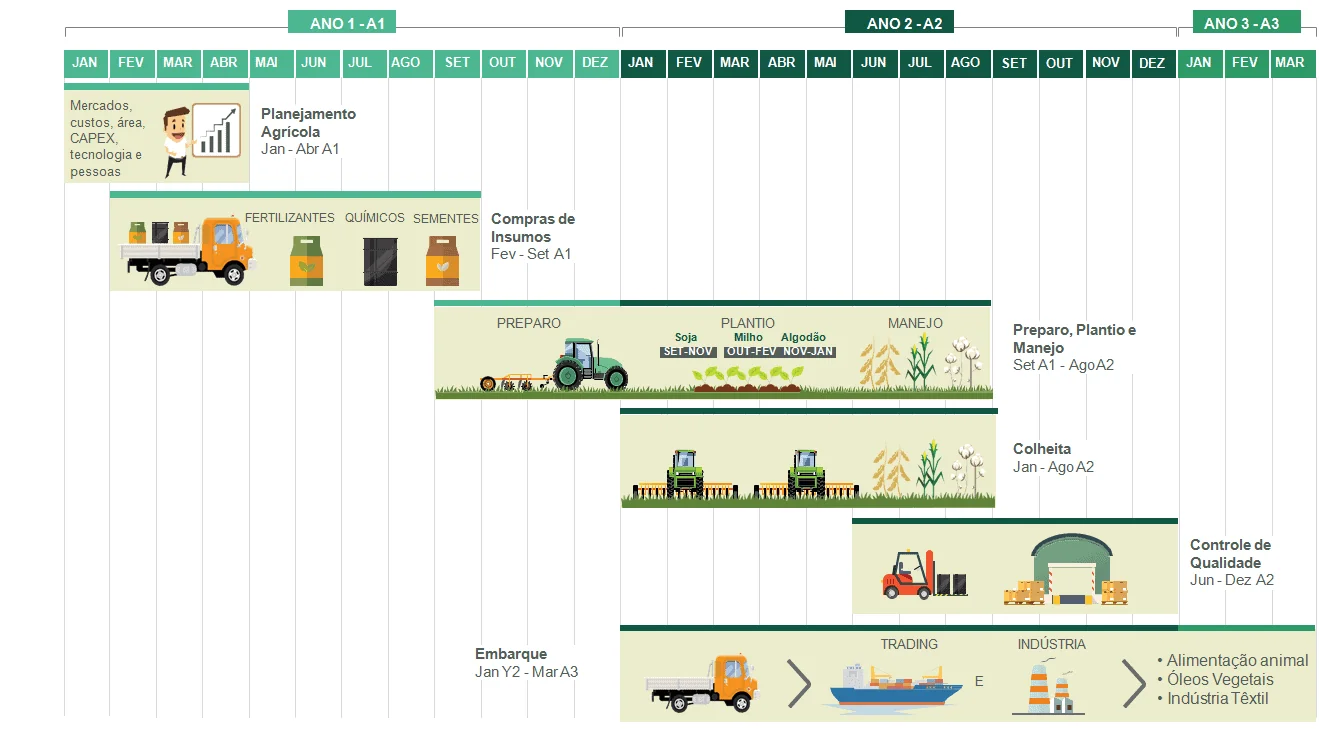Click the chevron arrow after the Embarque truck

[799, 683]
